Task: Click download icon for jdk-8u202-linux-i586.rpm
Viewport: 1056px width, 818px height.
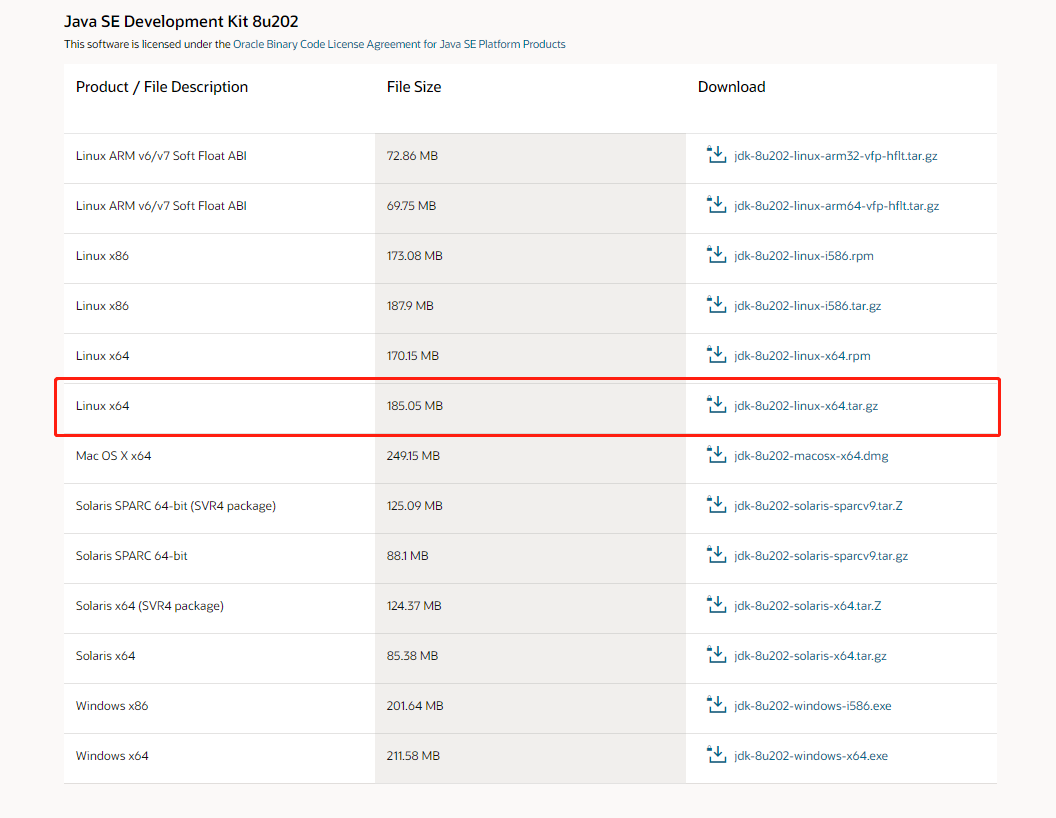Action: point(716,255)
